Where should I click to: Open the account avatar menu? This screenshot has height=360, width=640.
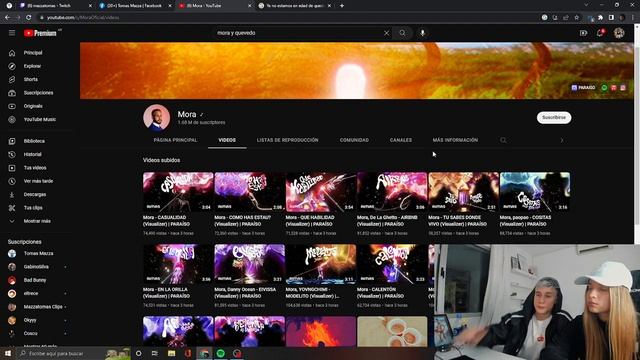click(x=619, y=33)
